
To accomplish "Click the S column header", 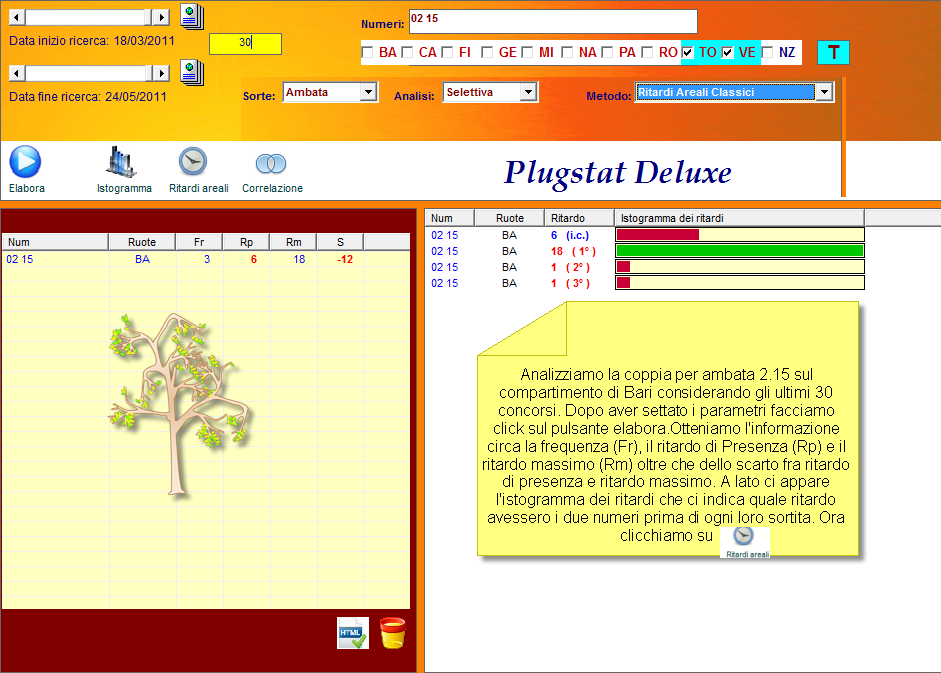I will [x=340, y=242].
